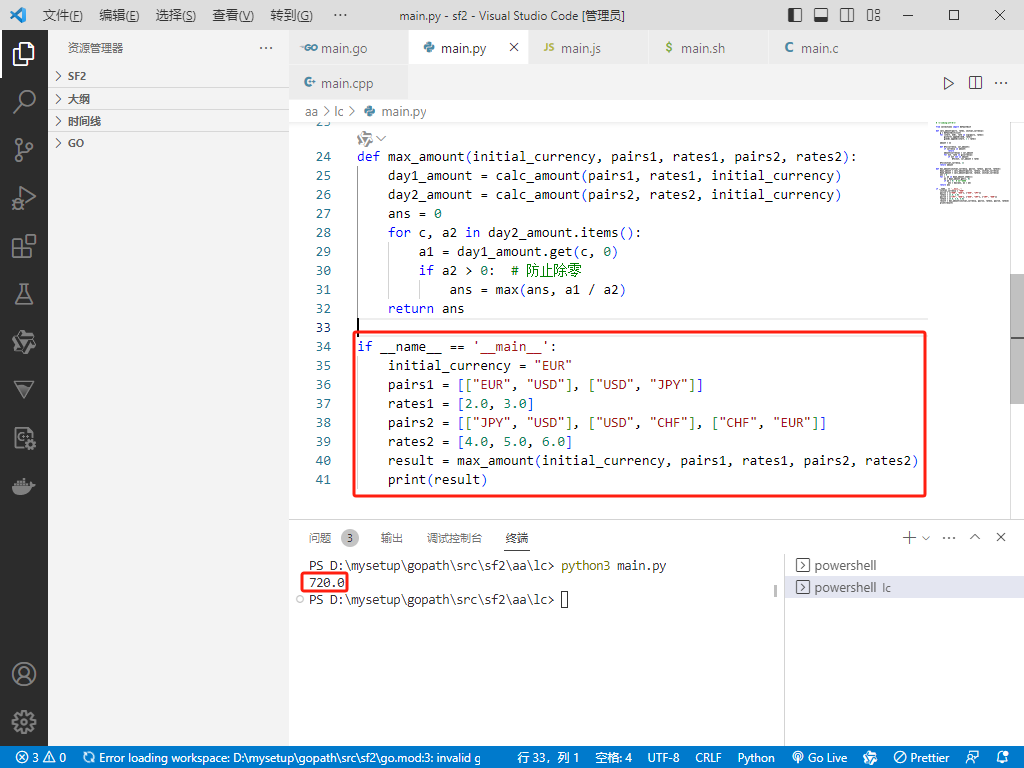The image size is (1024, 768).
Task: Open the 调试控制台 debug console tab
Action: click(x=454, y=537)
